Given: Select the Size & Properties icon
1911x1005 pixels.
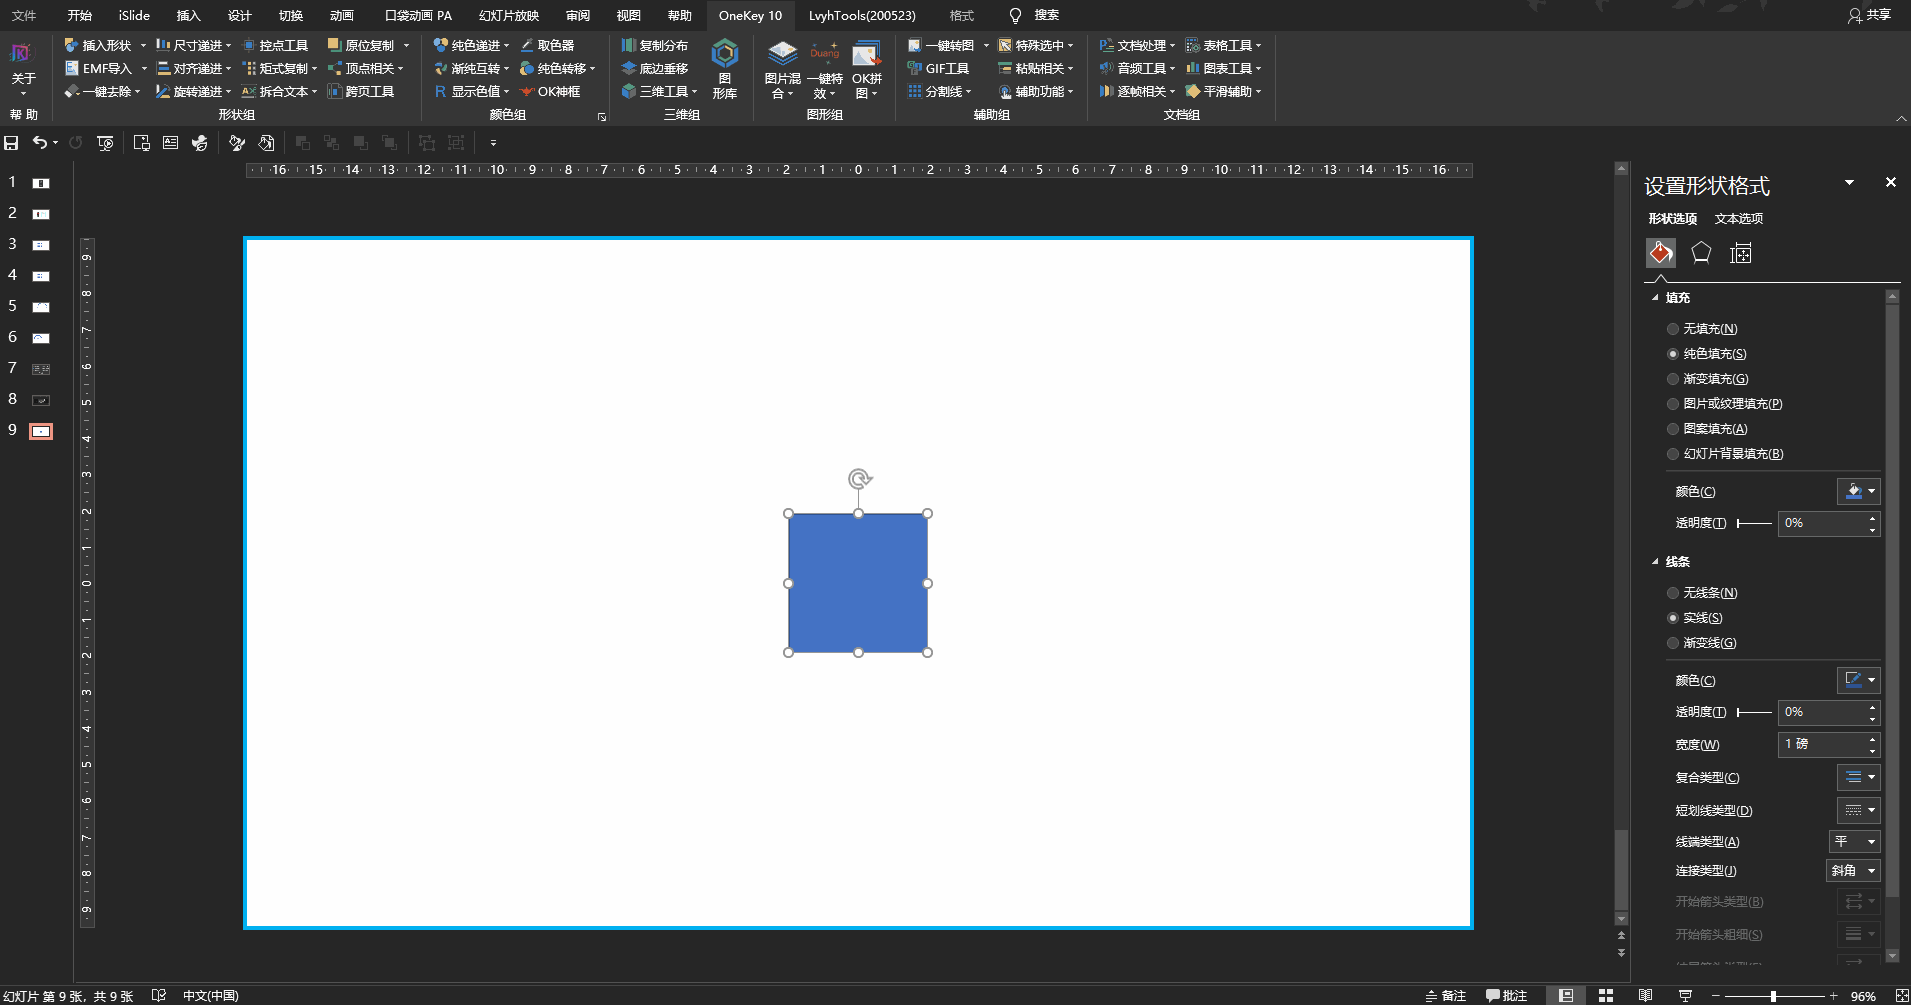Looking at the screenshot, I should 1741,253.
